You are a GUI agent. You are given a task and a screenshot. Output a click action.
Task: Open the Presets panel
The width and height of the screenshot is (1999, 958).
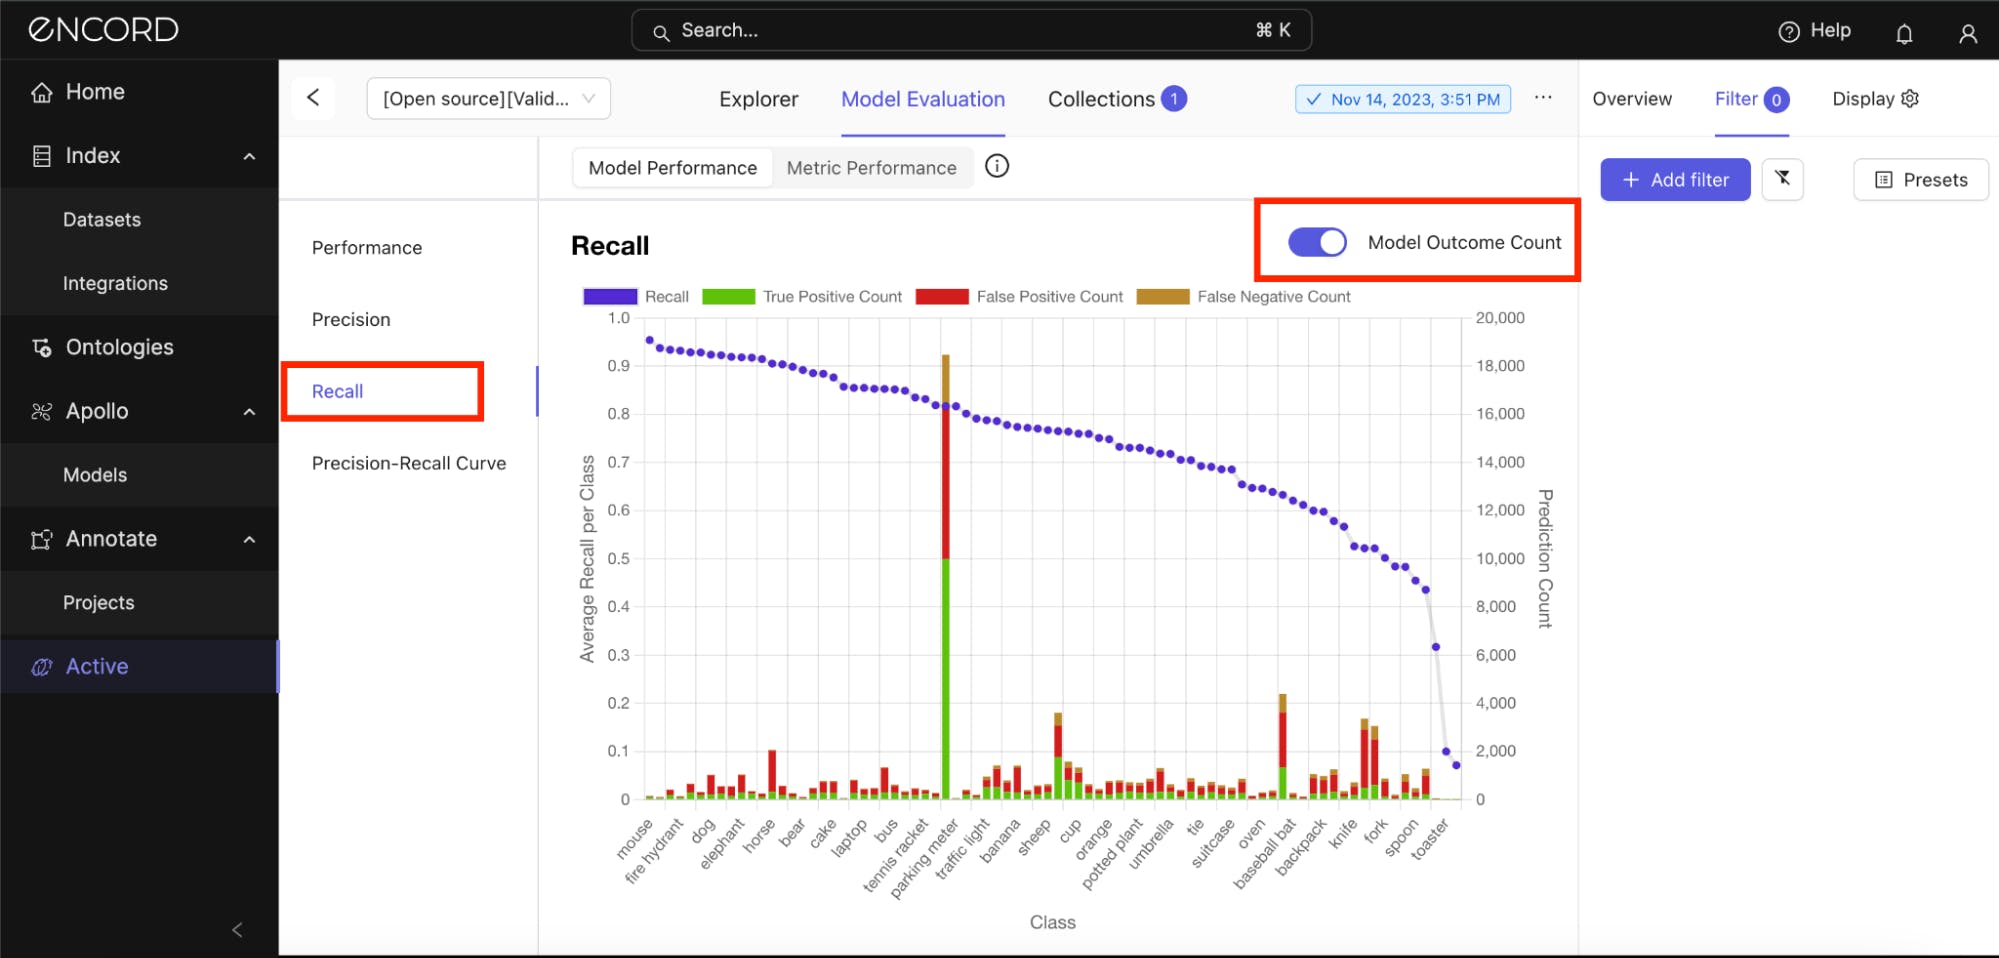click(x=1919, y=179)
